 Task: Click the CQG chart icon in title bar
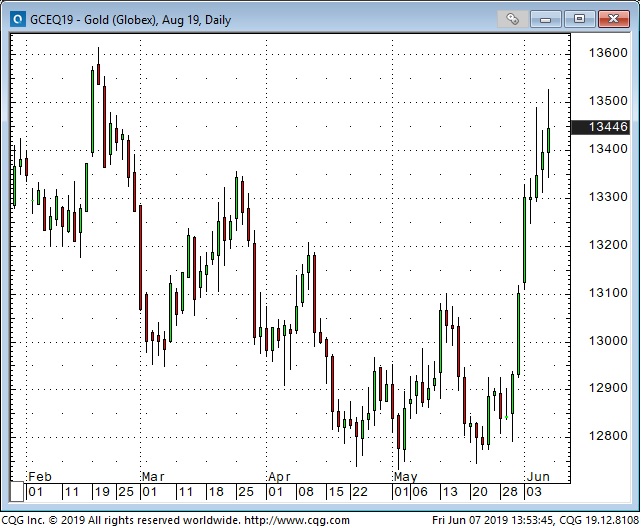point(18,19)
